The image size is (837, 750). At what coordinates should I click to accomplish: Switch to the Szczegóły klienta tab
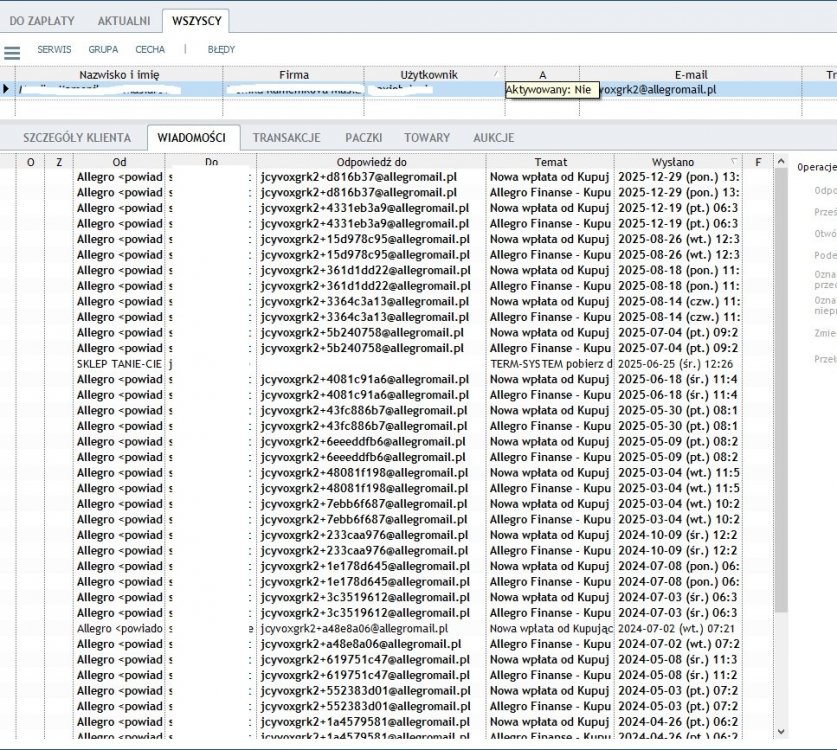point(76,138)
